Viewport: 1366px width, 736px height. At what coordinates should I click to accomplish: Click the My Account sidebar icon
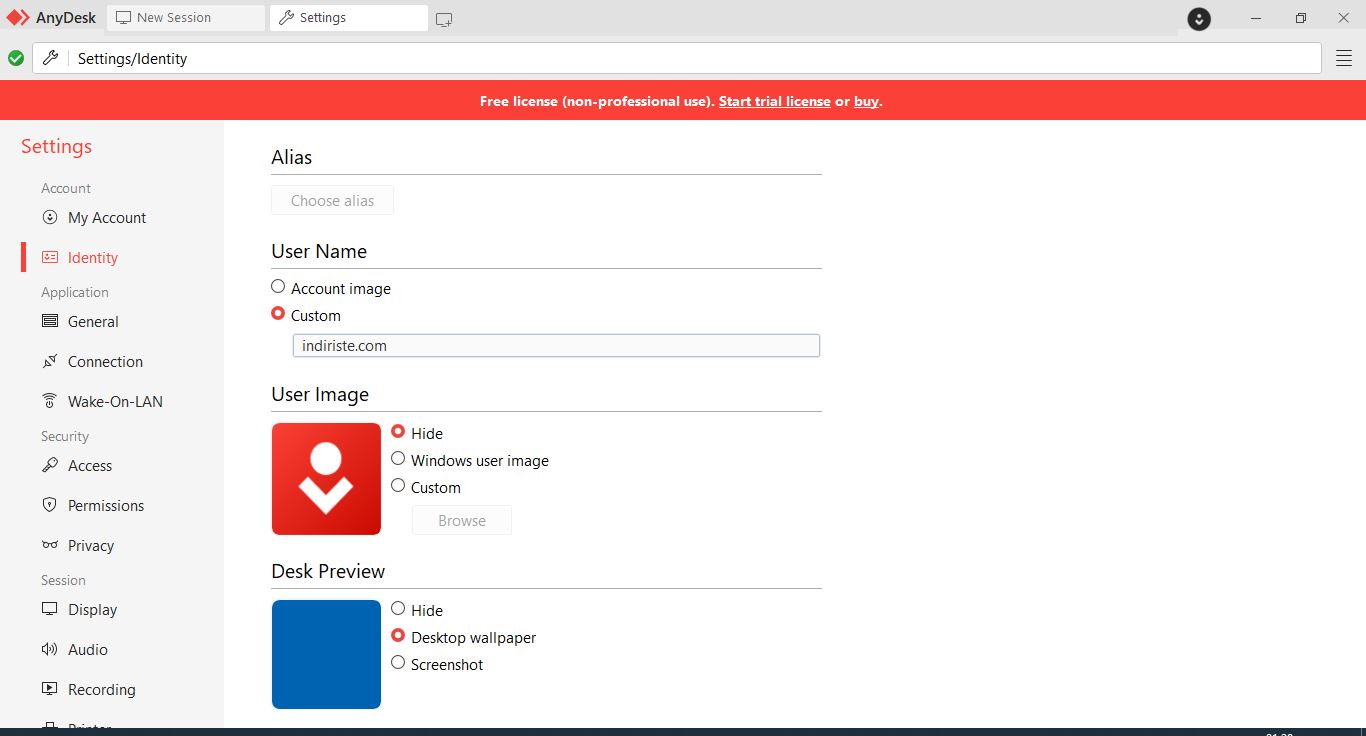50,217
